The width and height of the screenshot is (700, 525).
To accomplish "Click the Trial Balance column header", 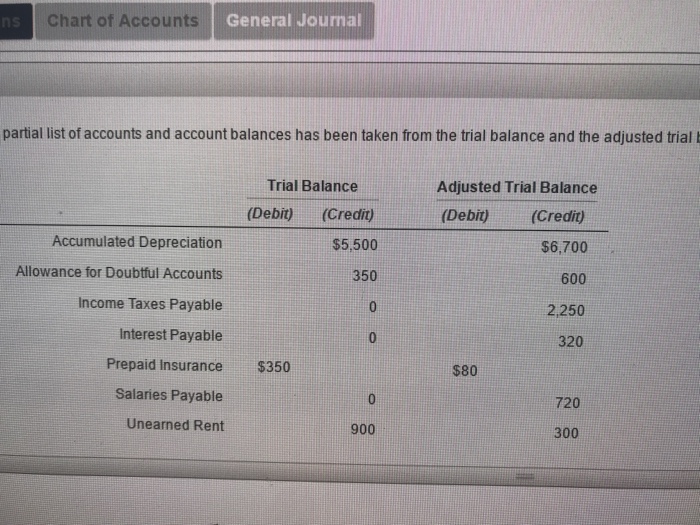I will [312, 186].
